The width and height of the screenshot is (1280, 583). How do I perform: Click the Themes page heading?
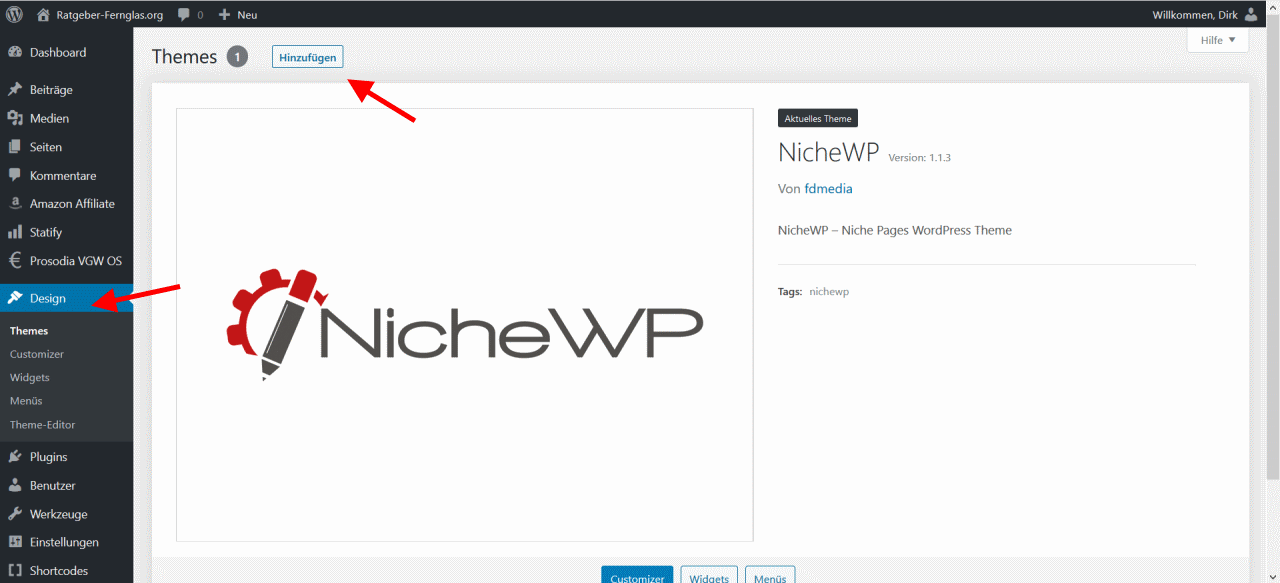185,57
